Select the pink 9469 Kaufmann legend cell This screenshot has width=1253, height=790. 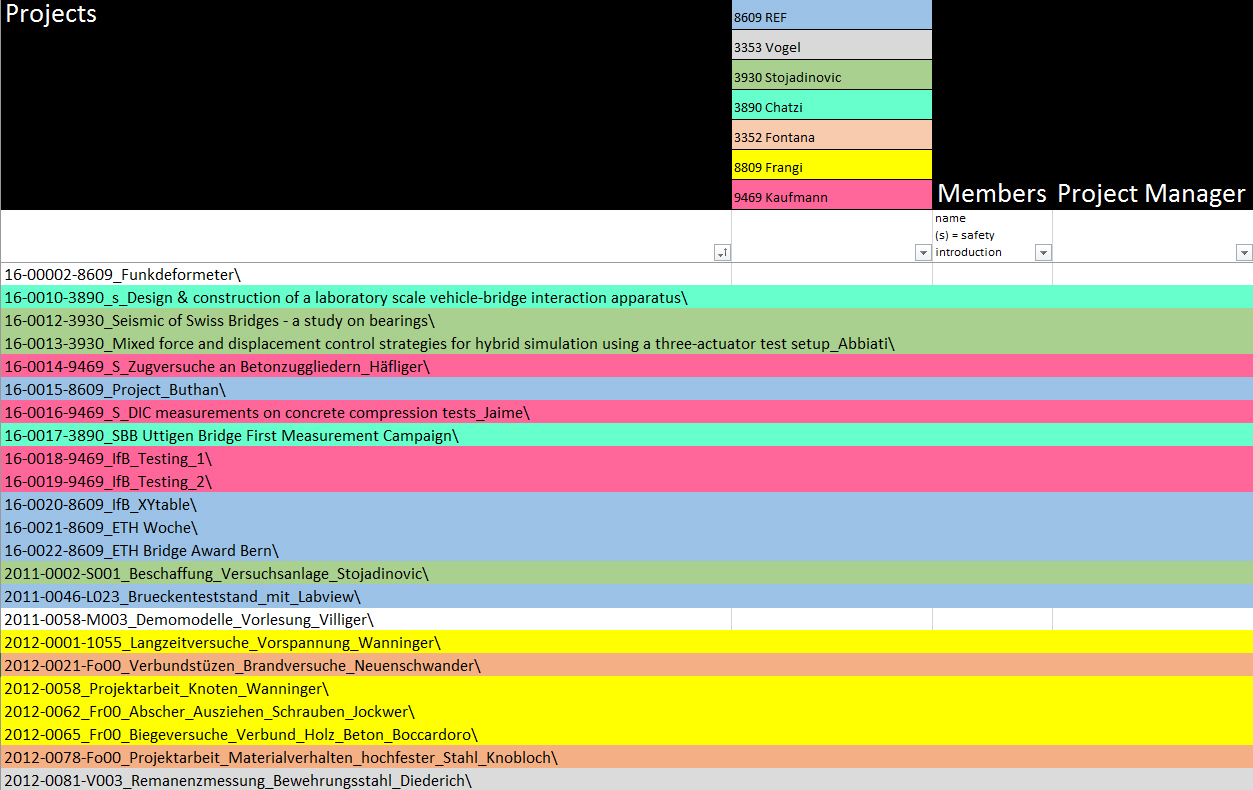[832, 195]
